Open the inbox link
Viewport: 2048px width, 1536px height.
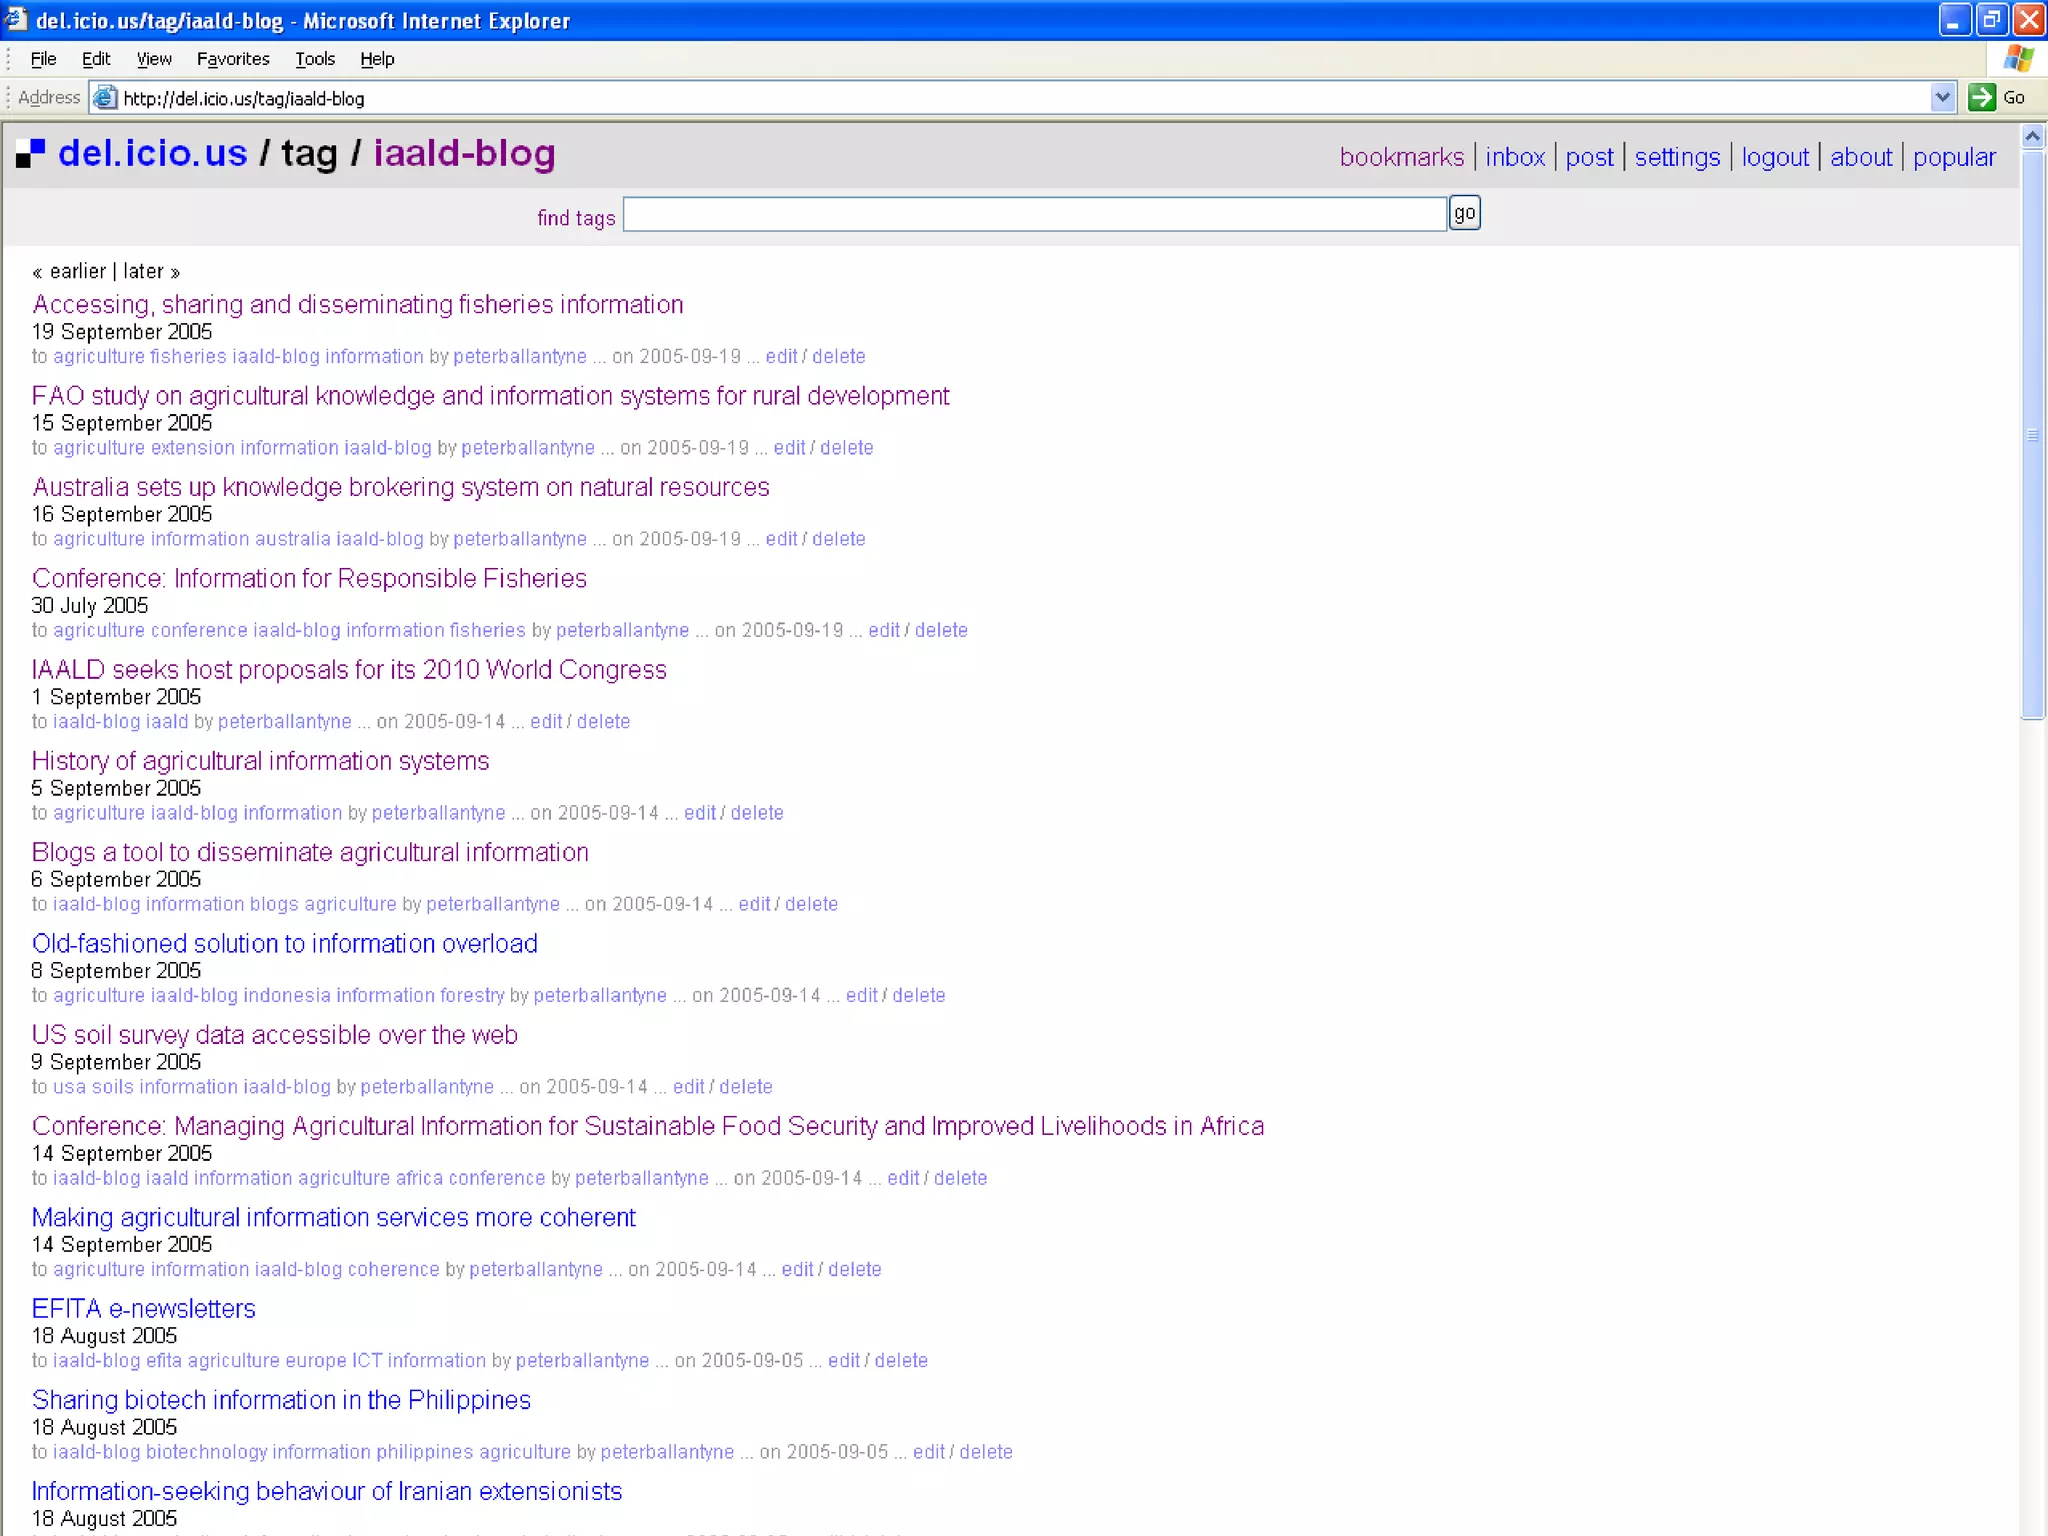point(1514,157)
